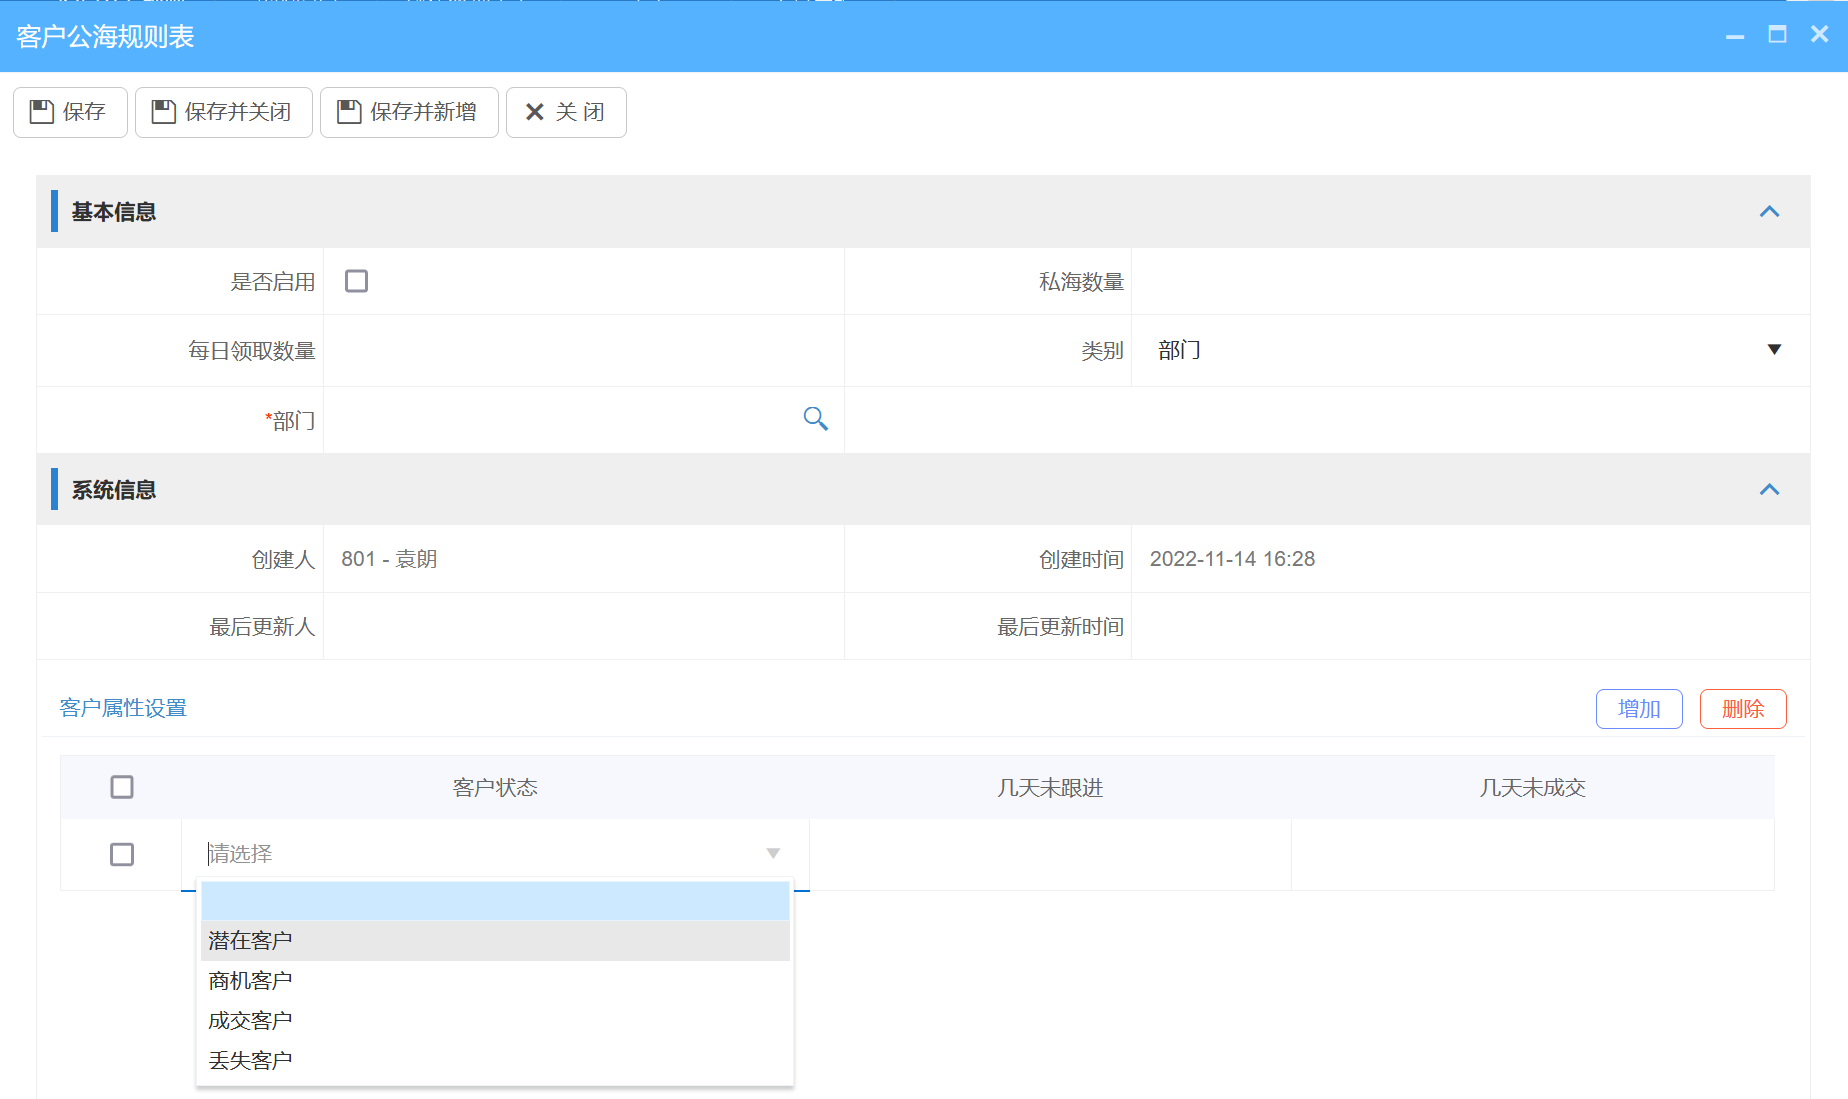Check the first row checkbox in 客户属性设置
Image resolution: width=1848 pixels, height=1099 pixels.
click(x=121, y=855)
